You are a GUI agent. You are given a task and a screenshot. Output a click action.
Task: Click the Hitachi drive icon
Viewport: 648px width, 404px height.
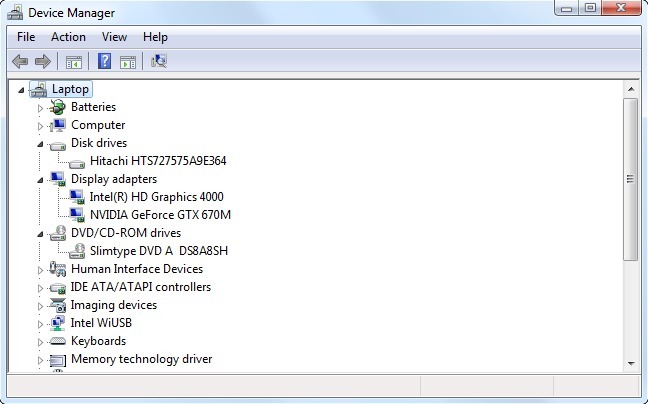77,163
